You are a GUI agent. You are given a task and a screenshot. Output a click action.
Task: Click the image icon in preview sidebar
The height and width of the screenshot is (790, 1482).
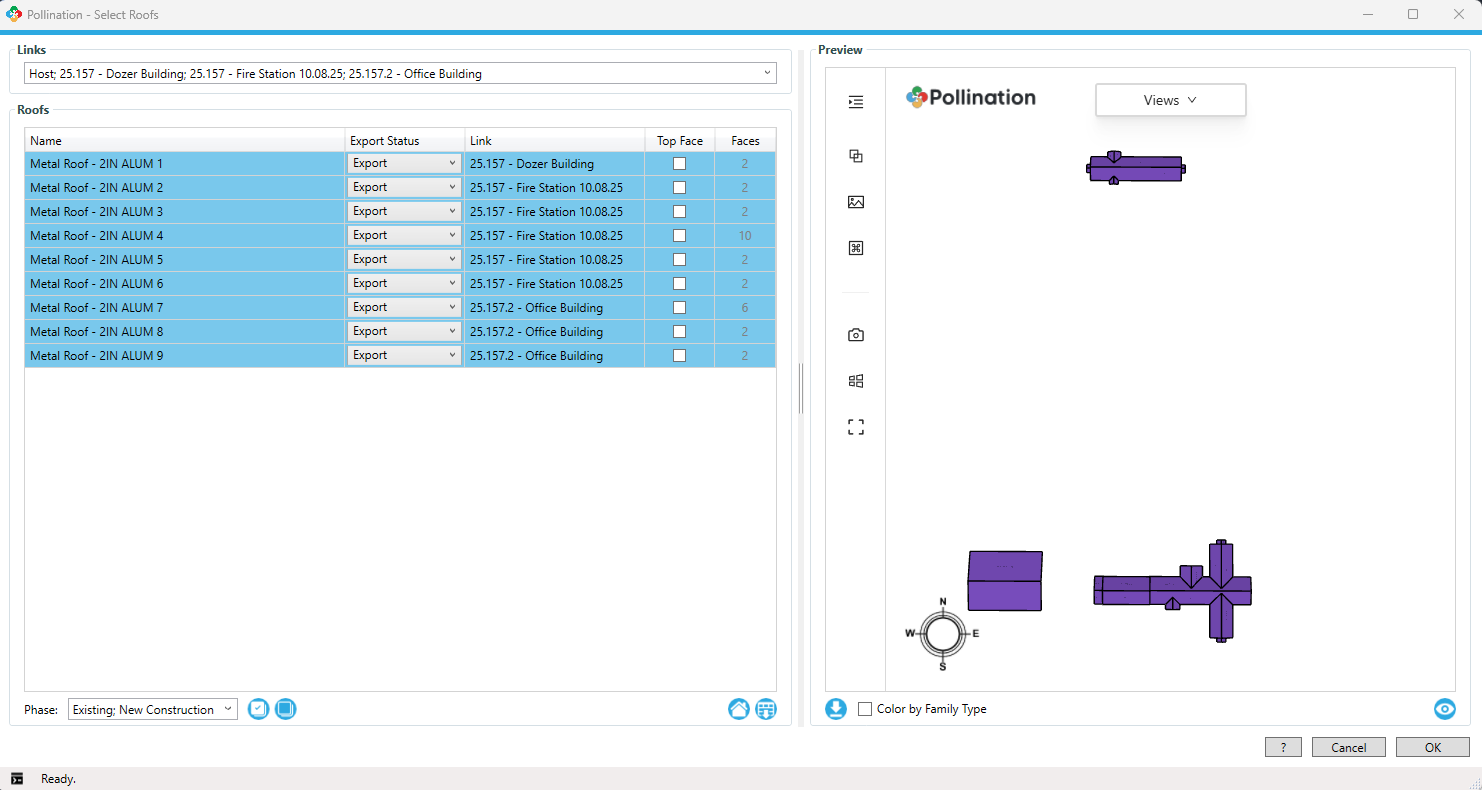point(856,202)
